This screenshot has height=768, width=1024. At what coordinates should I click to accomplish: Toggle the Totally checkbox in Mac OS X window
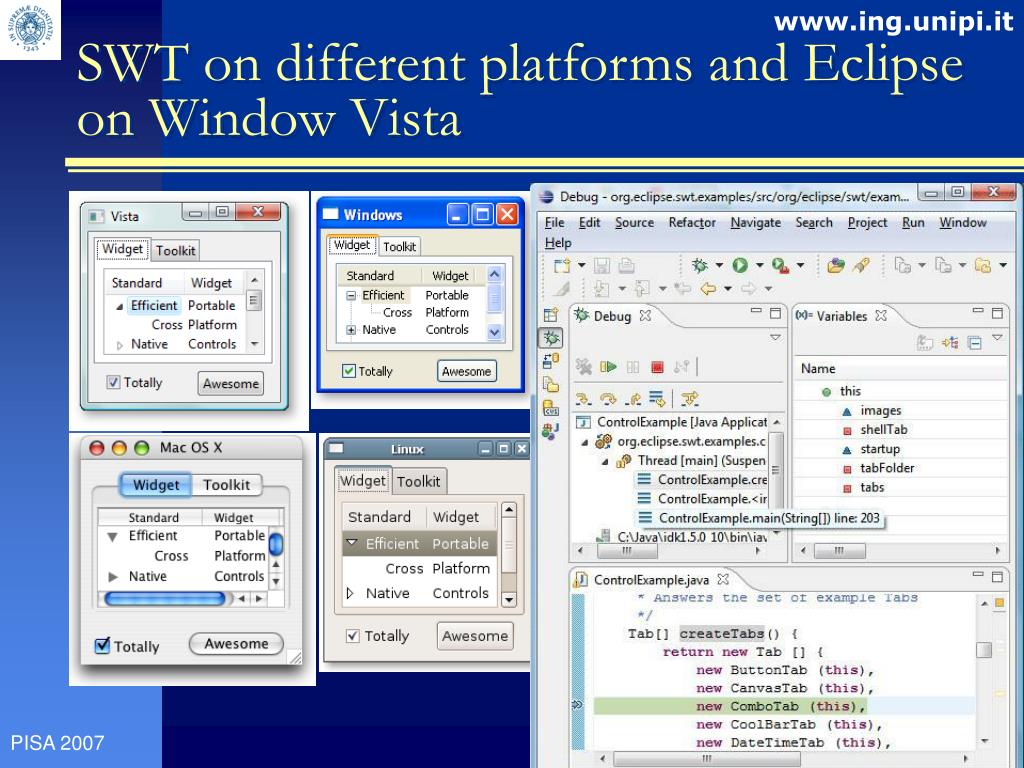click(x=103, y=645)
